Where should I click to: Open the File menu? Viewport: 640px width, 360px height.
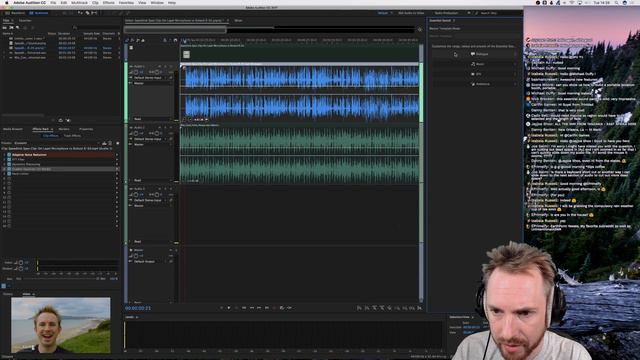click(x=53, y=2)
